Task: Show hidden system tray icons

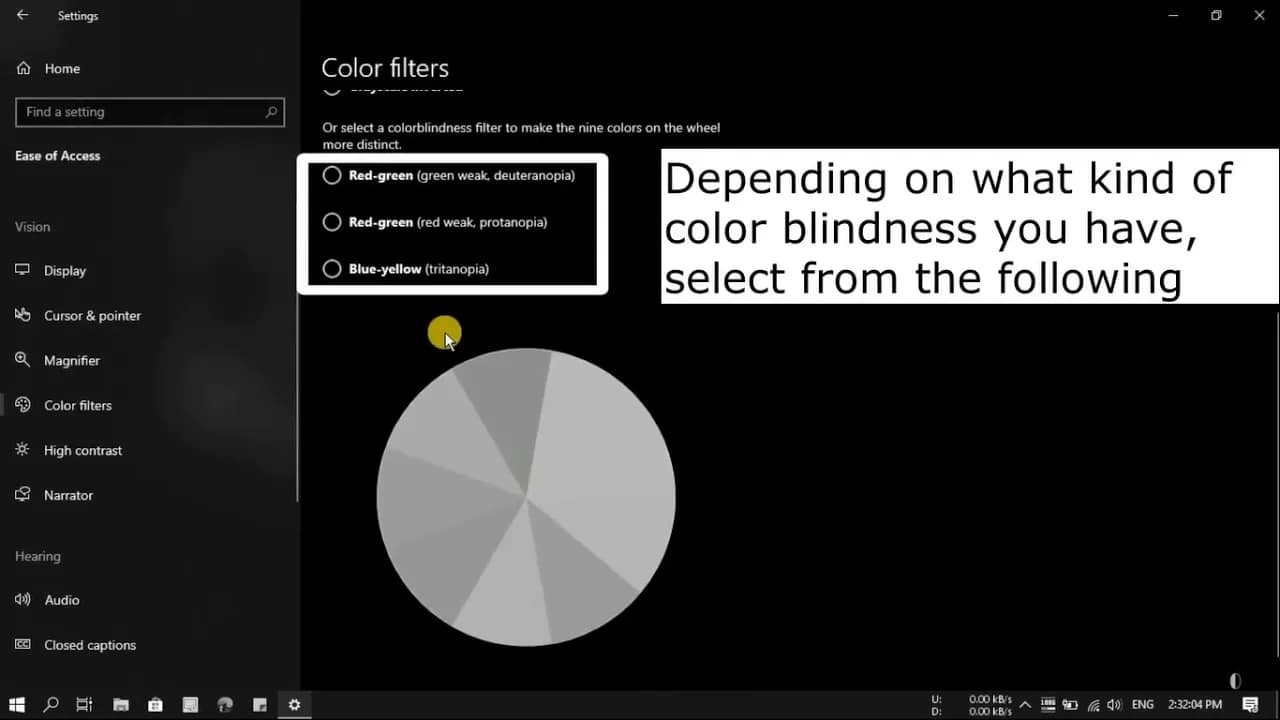Action: [x=1025, y=705]
